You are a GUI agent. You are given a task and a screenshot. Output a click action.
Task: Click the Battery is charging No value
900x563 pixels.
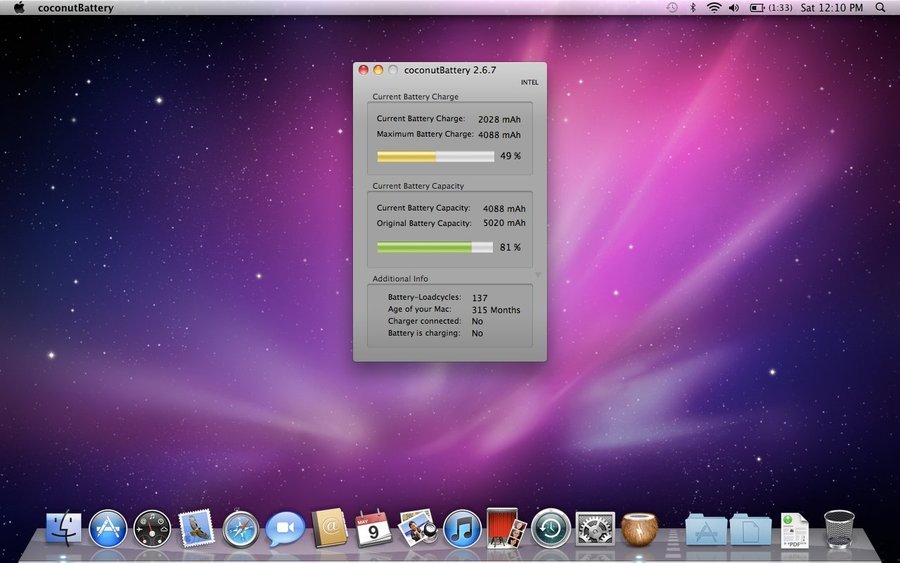point(477,333)
